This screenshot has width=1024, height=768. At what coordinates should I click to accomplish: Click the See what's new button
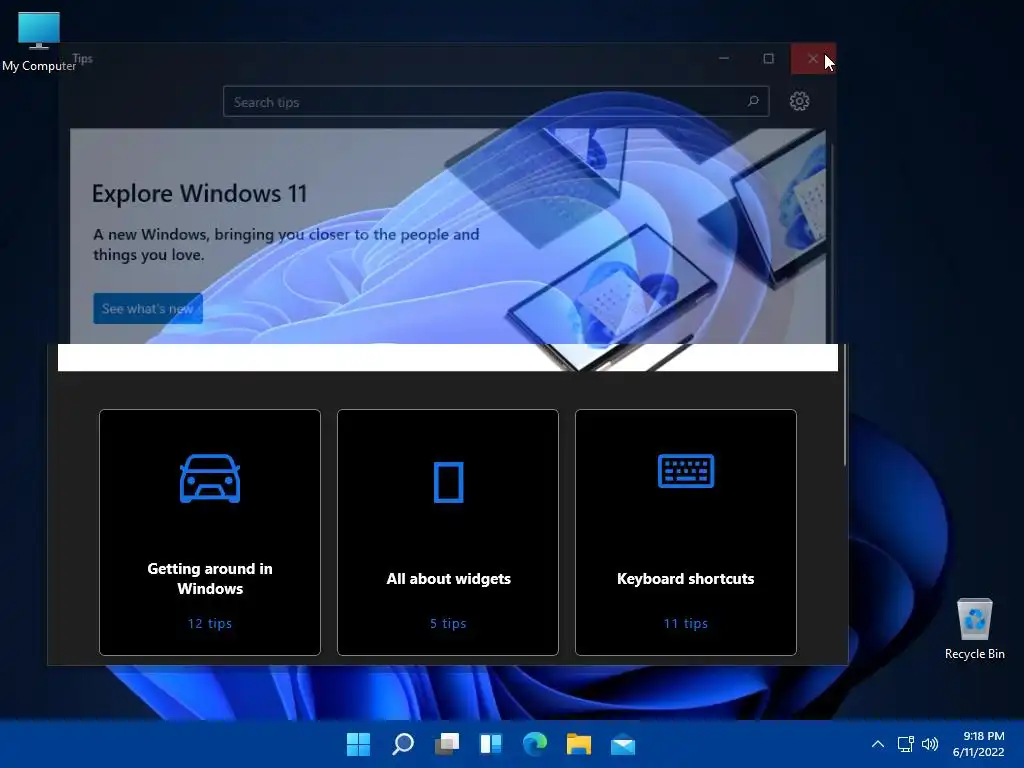(x=148, y=308)
